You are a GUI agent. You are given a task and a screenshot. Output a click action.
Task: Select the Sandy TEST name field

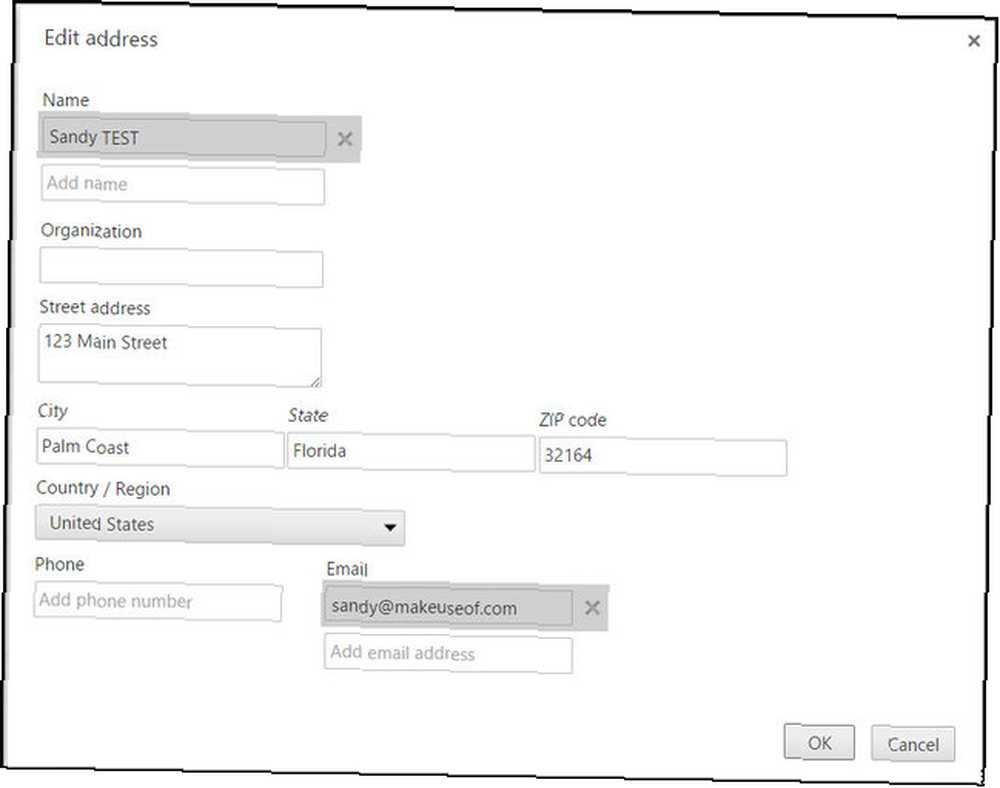pos(184,138)
